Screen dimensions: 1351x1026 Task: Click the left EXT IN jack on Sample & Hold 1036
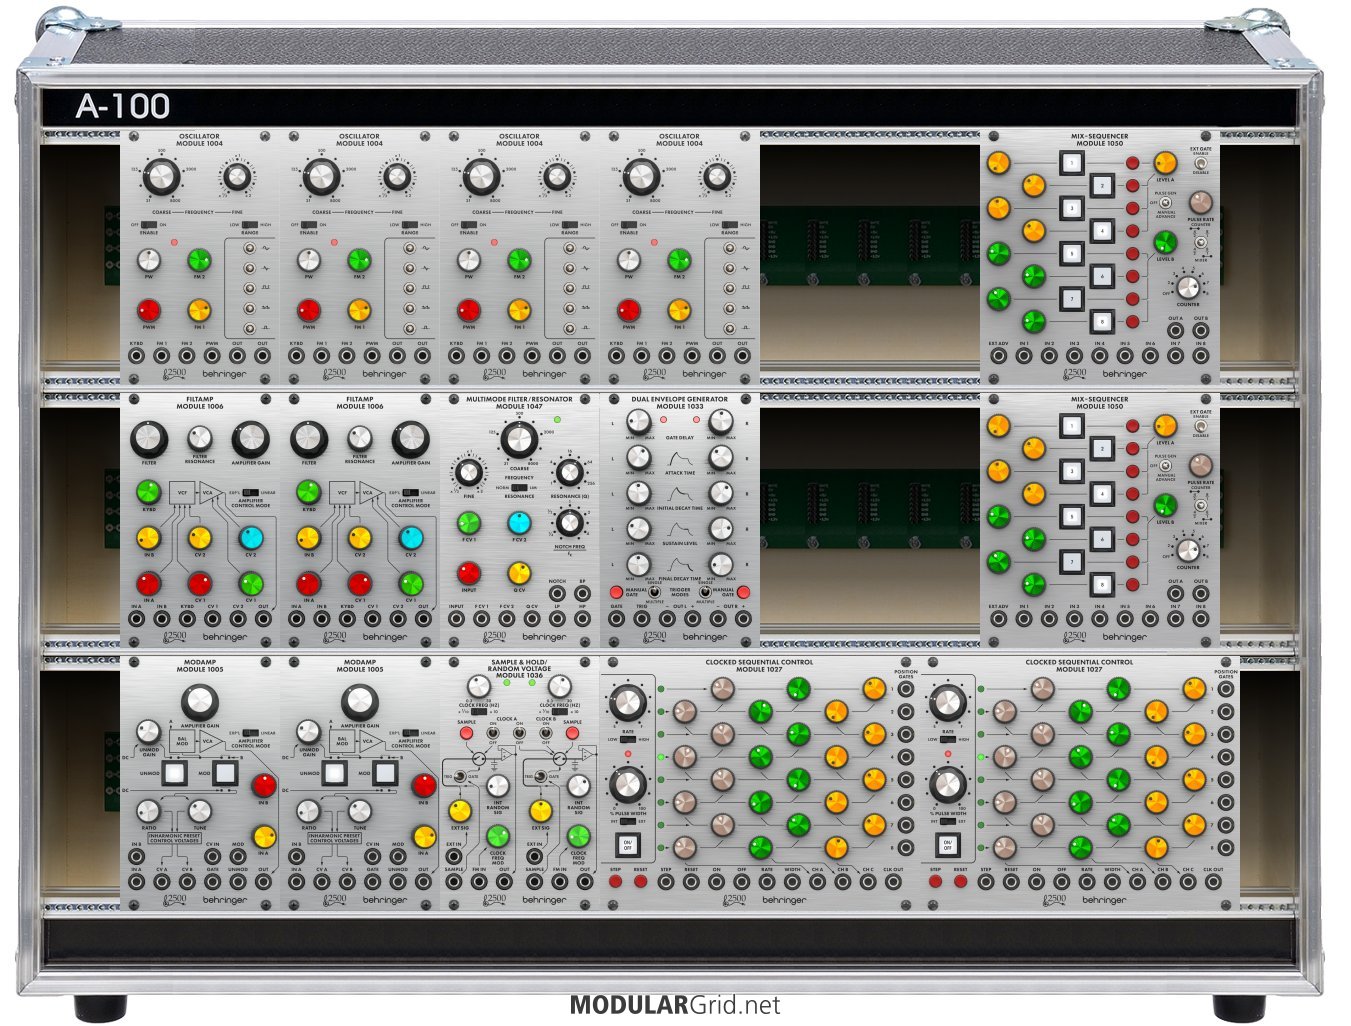click(454, 858)
